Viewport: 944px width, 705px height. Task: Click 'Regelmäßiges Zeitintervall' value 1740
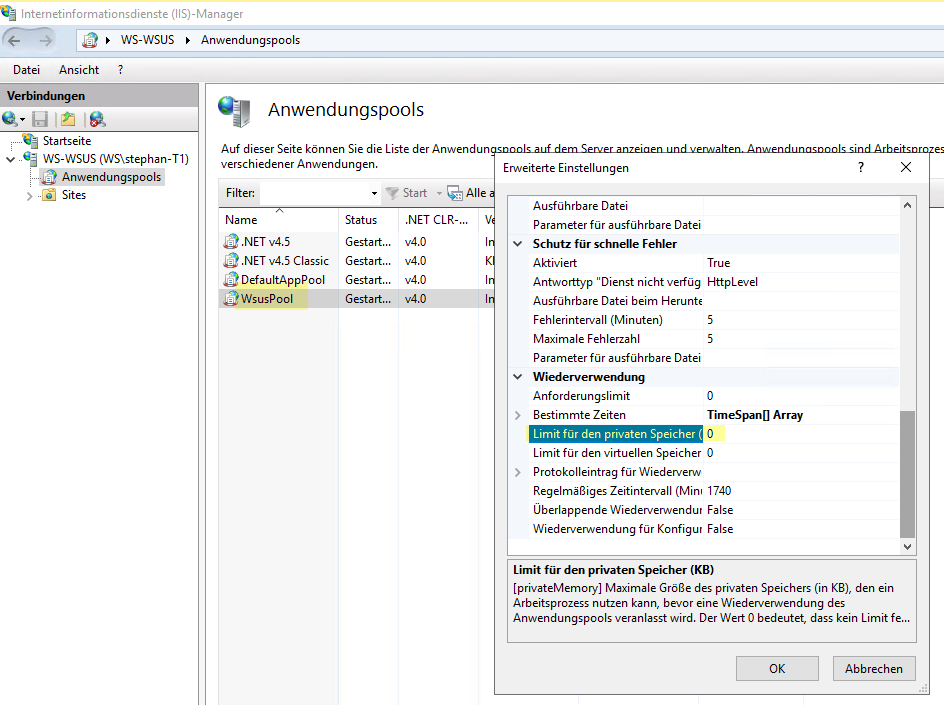tap(719, 491)
